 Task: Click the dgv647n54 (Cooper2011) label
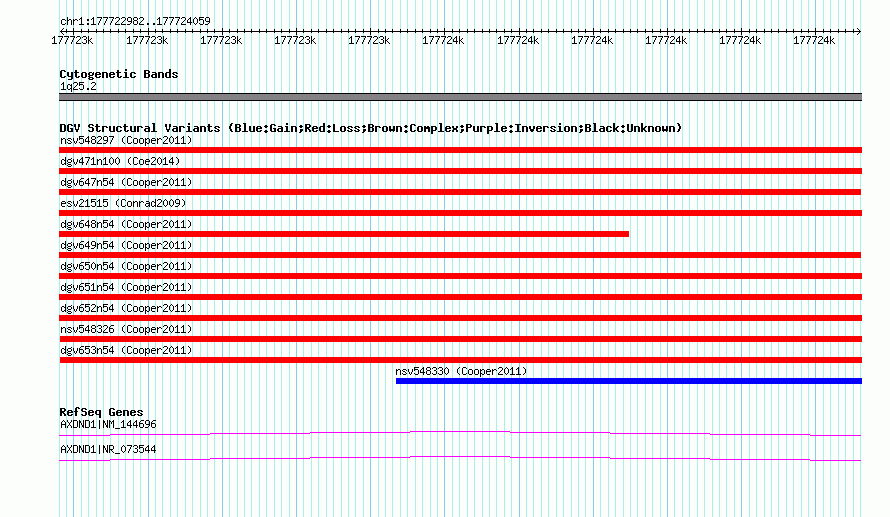click(x=126, y=182)
